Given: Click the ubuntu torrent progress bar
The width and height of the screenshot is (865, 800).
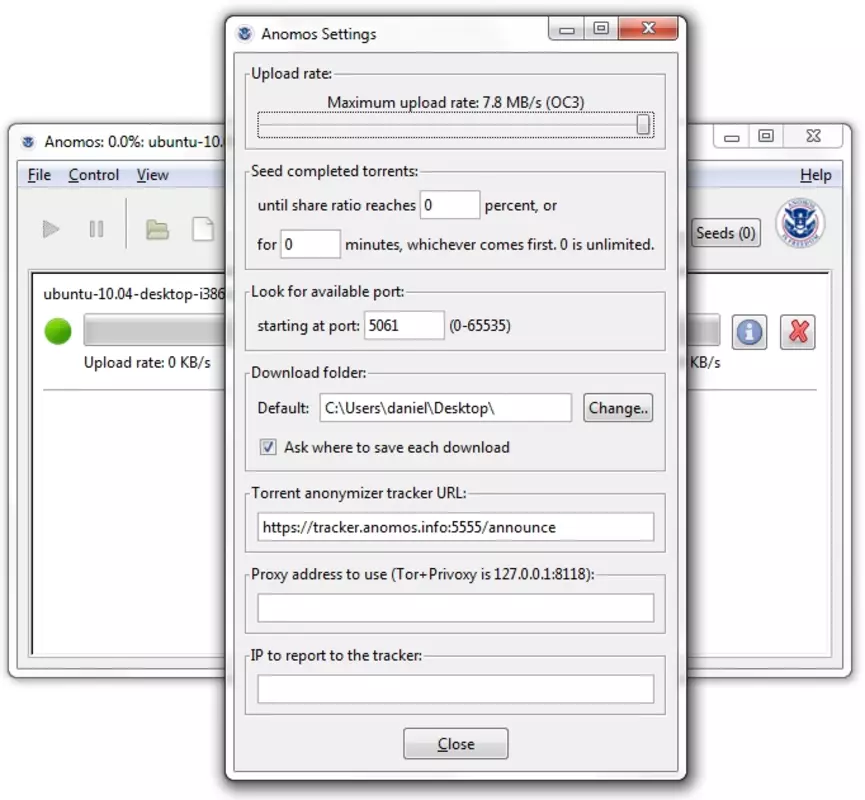Looking at the screenshot, I should pyautogui.click(x=154, y=331).
